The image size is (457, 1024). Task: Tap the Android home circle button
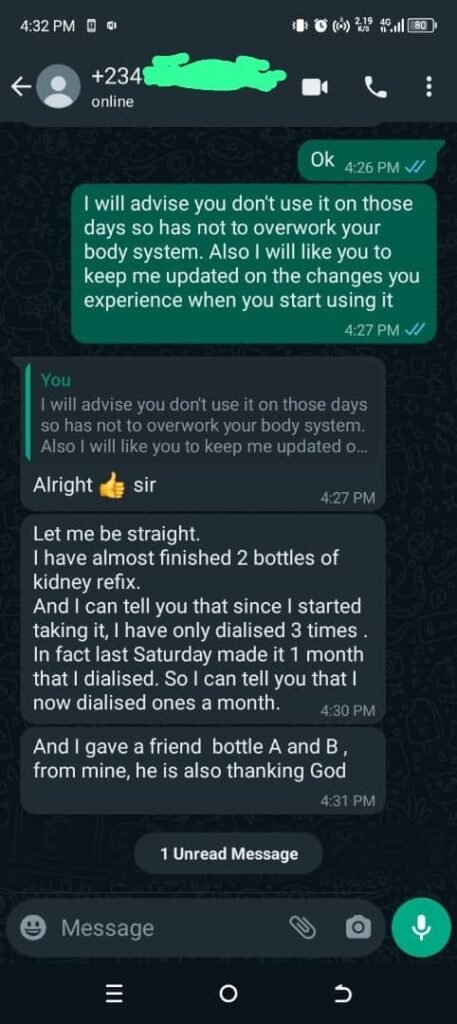[228, 994]
